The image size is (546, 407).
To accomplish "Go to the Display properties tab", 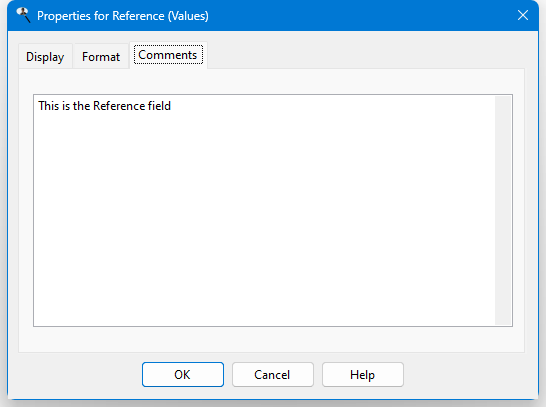I will (x=45, y=56).
